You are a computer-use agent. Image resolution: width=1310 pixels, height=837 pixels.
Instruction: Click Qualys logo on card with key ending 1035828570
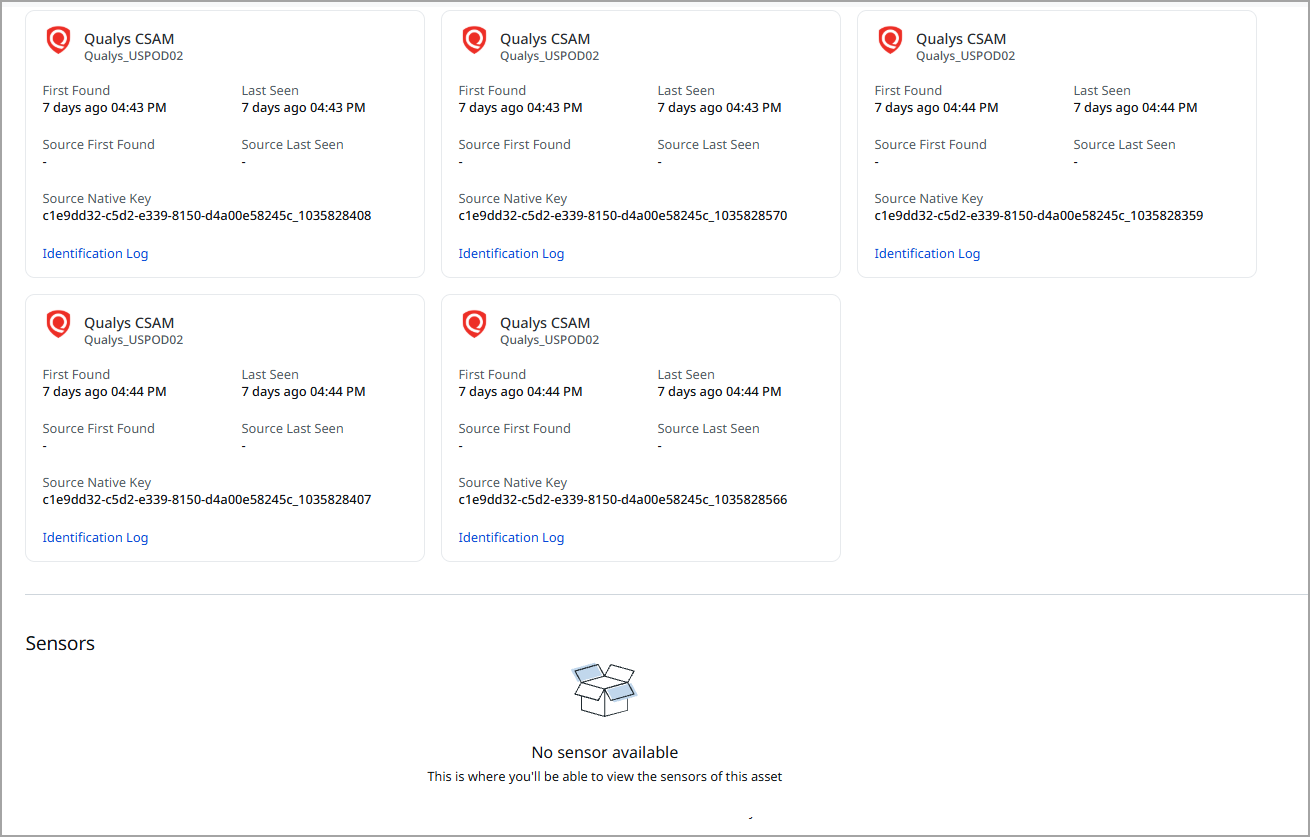click(475, 41)
